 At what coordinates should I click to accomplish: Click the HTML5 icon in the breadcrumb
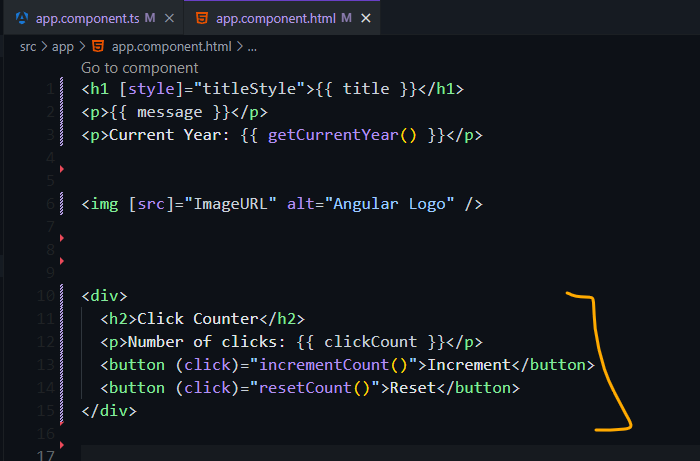pyautogui.click(x=98, y=46)
